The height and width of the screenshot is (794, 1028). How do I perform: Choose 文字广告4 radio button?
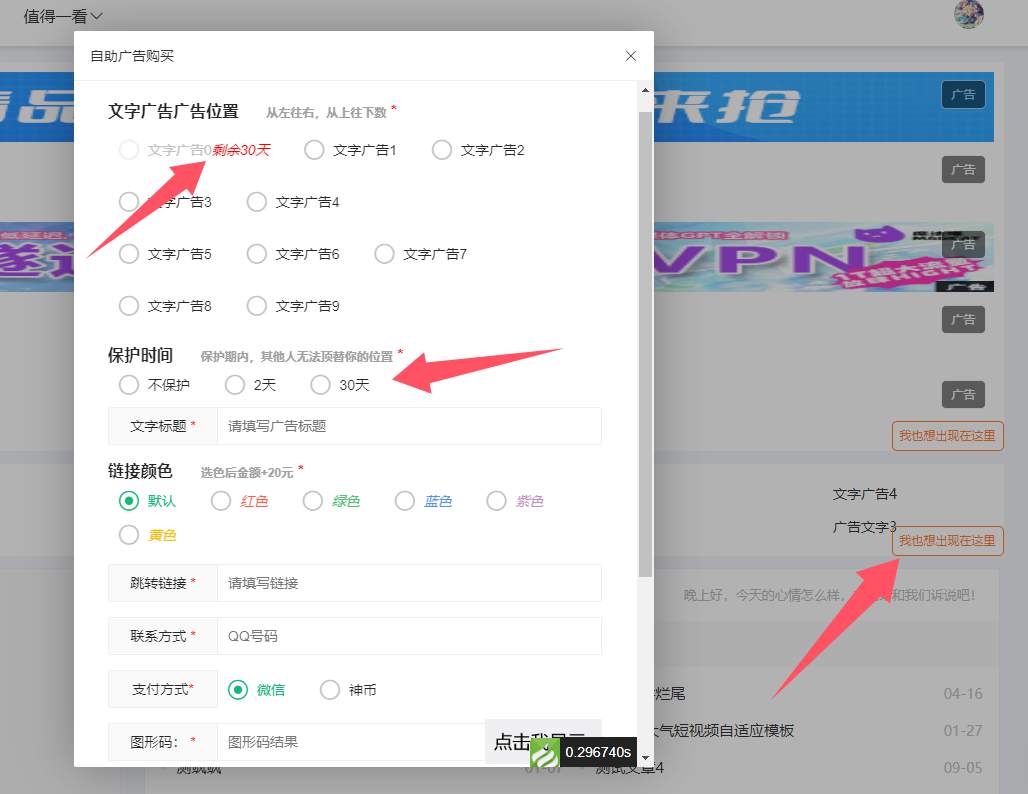click(256, 202)
